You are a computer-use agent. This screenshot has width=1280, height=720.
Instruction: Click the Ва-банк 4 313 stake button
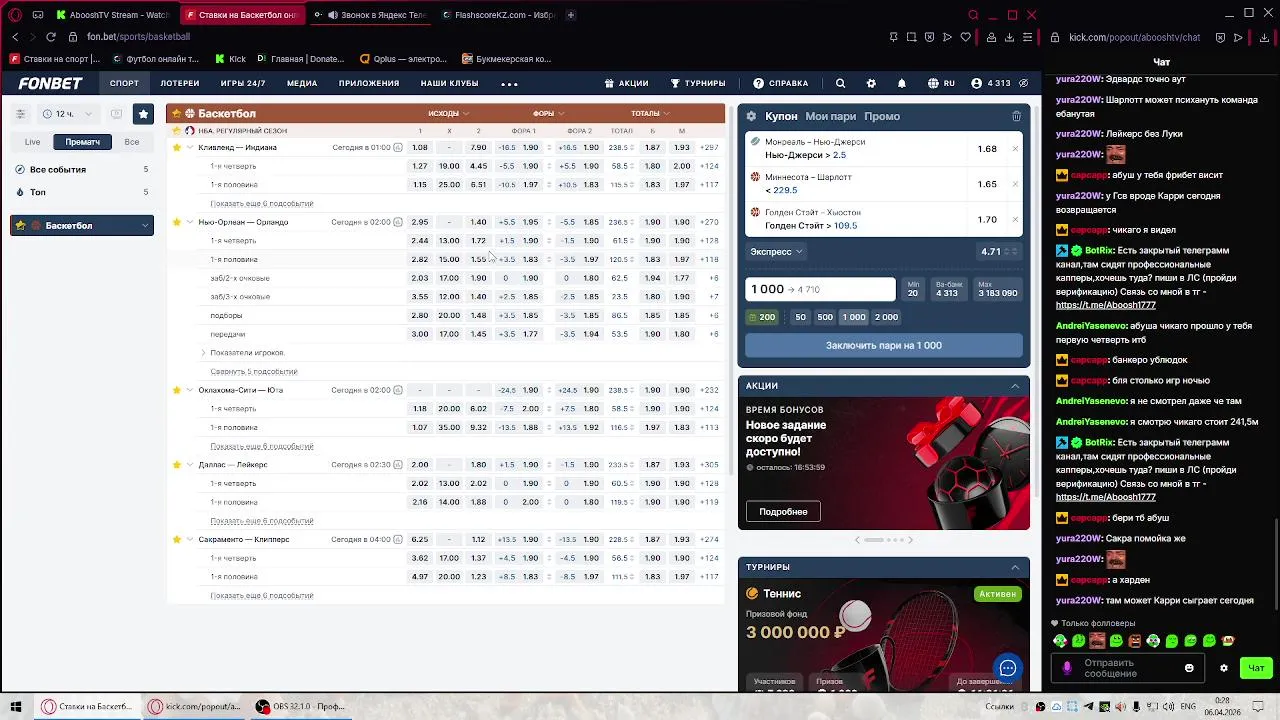(x=947, y=289)
